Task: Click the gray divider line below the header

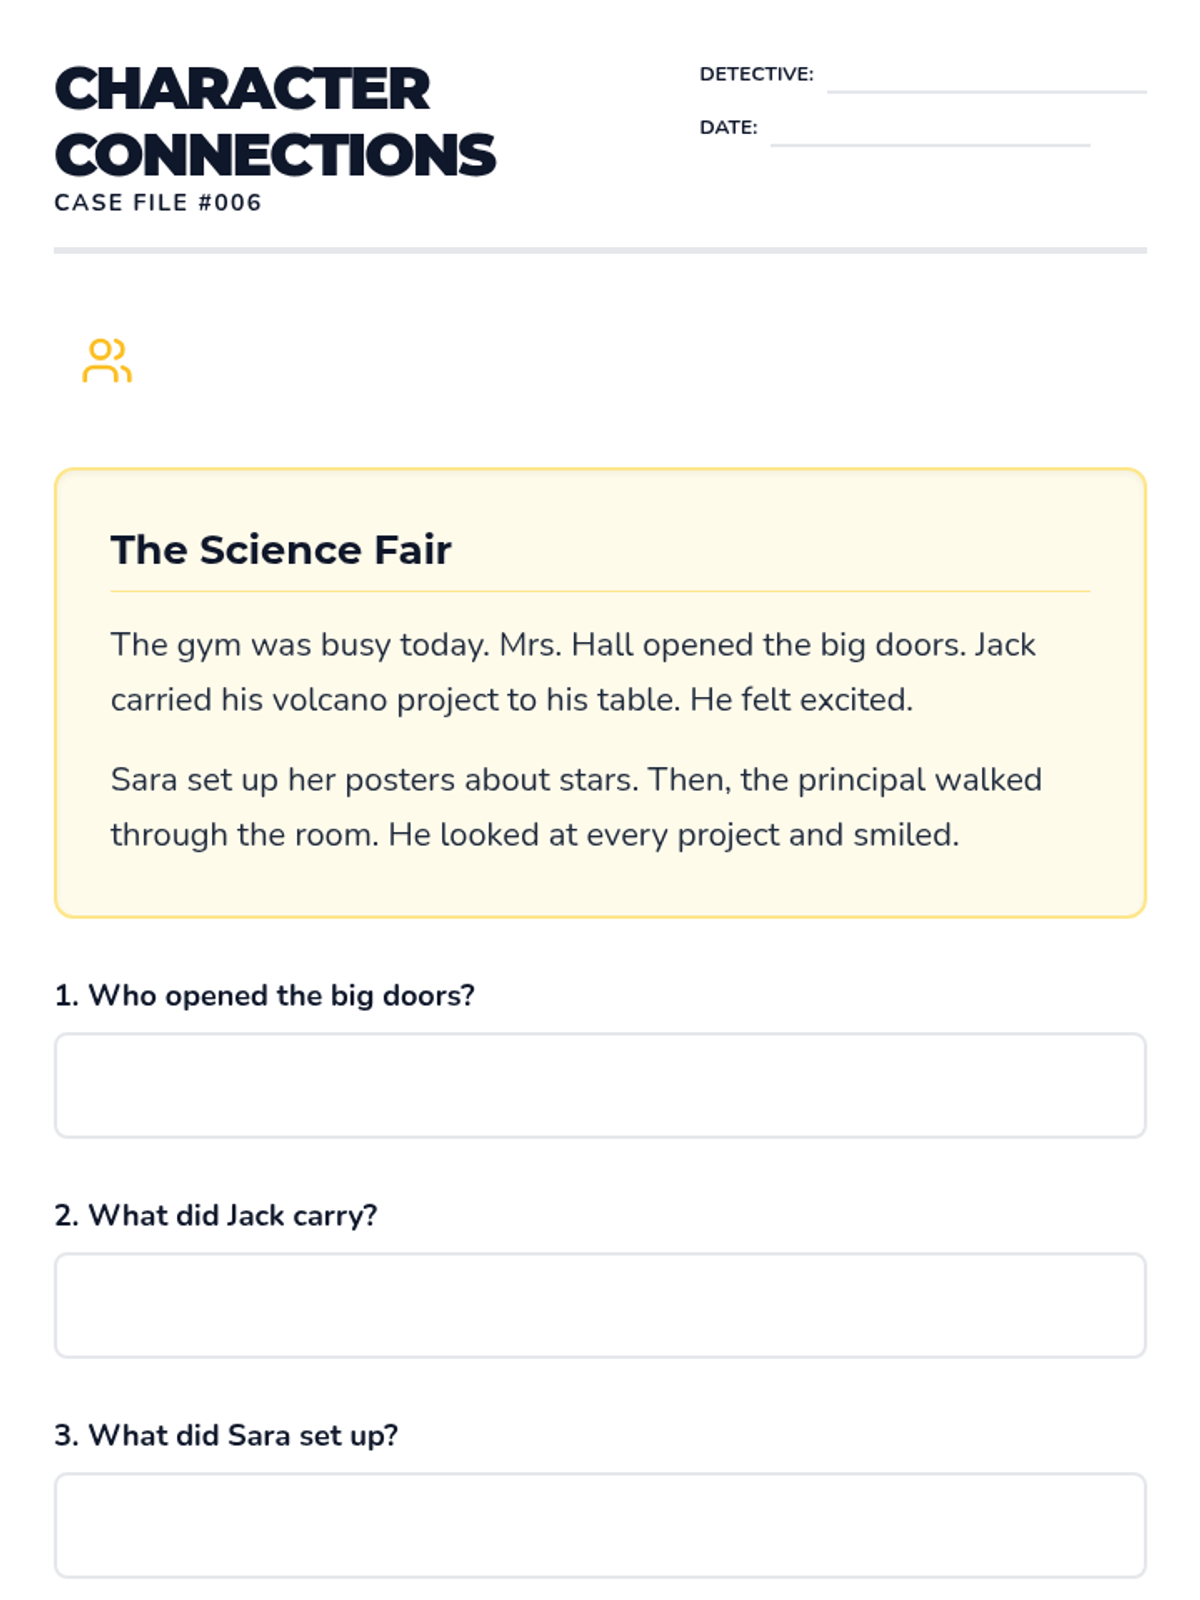Action: point(600,250)
